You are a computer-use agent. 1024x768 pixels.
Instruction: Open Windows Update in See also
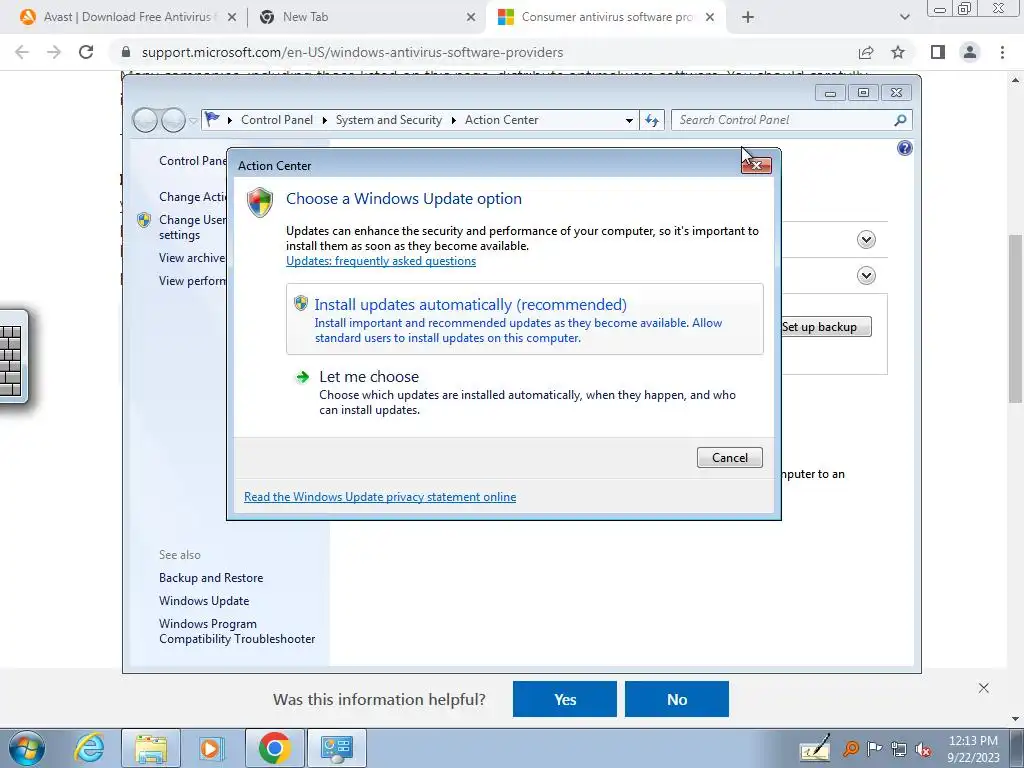click(204, 601)
